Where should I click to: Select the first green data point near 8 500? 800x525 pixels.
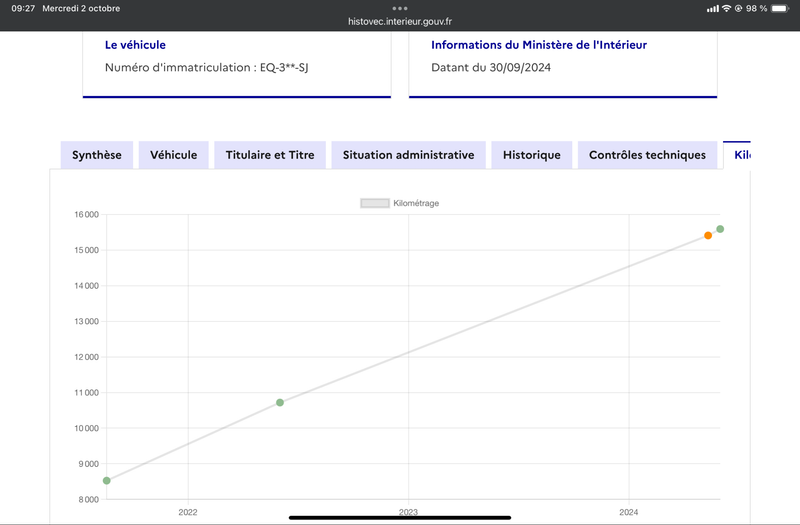[107, 481]
